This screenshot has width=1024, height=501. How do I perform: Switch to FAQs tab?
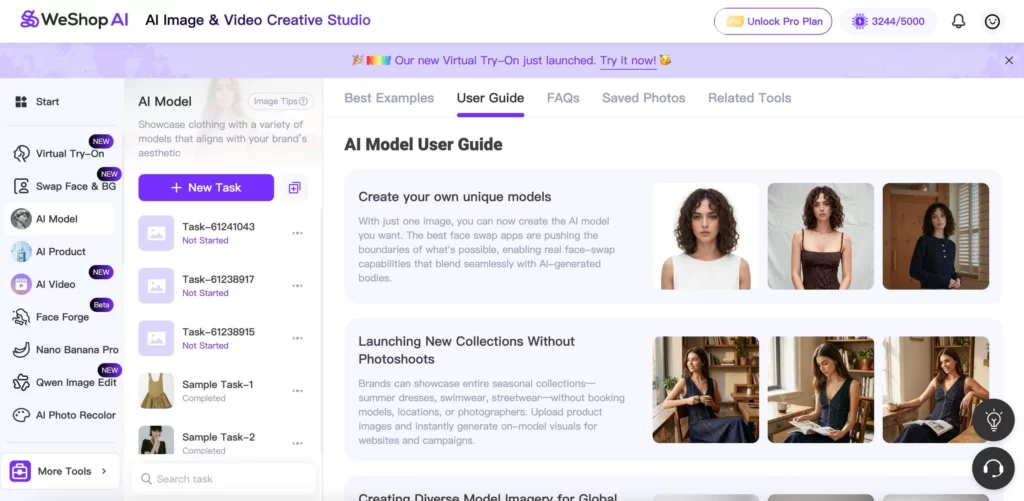[563, 98]
